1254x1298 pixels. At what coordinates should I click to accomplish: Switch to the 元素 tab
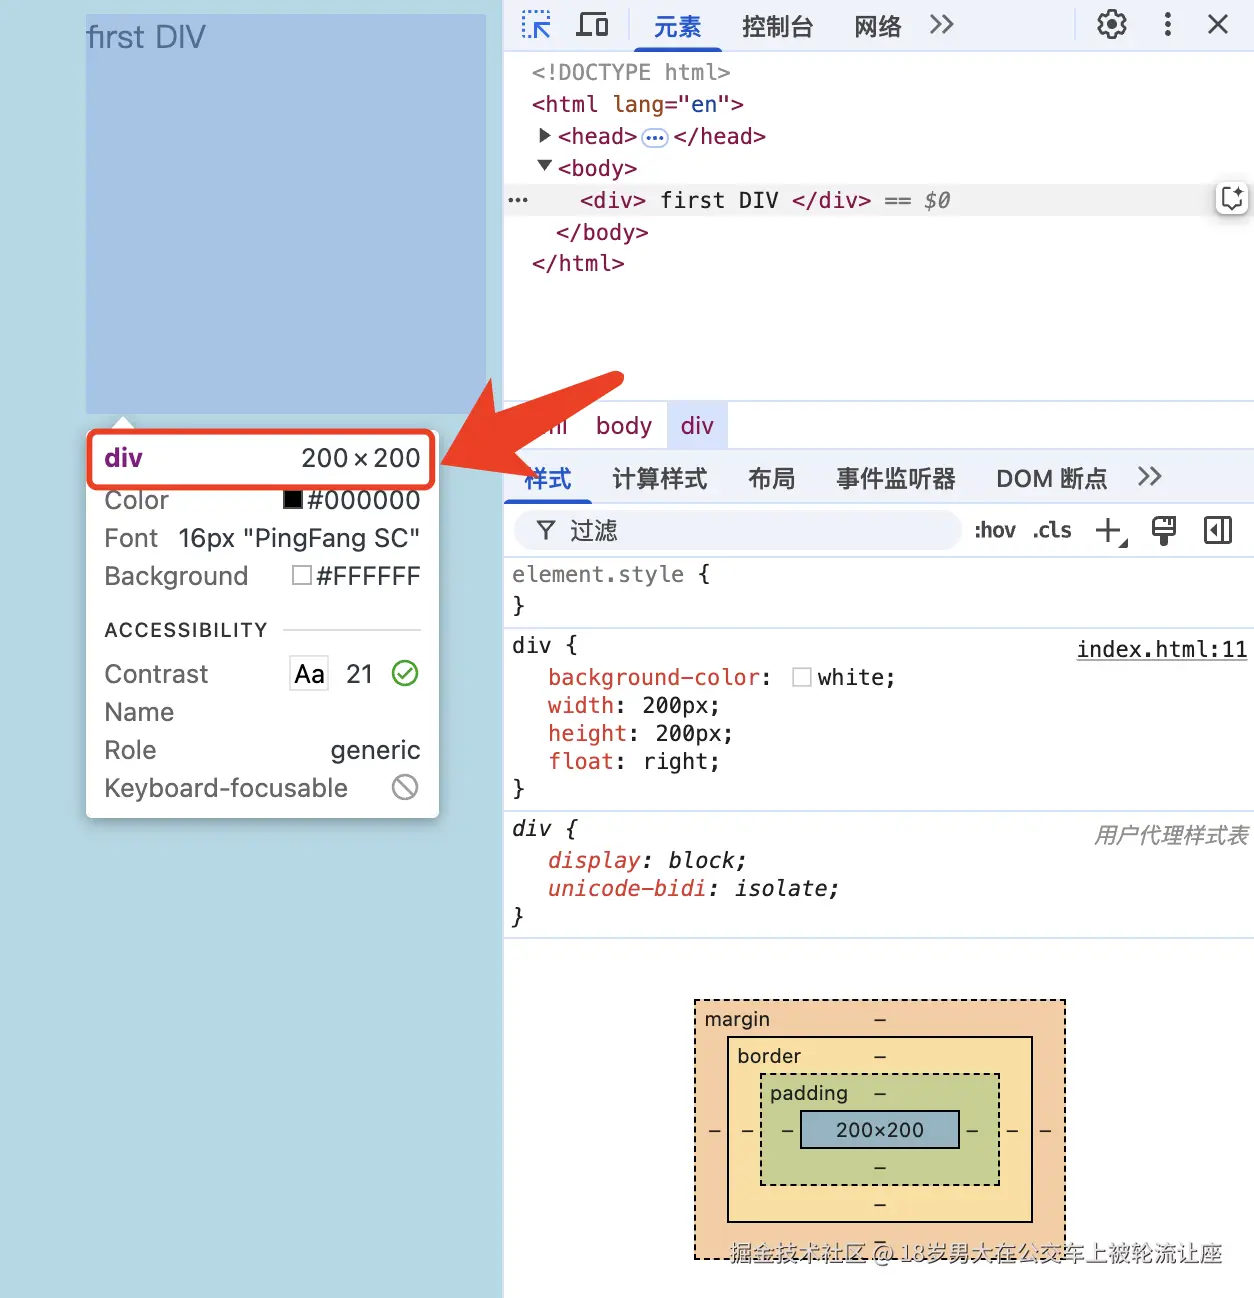(x=678, y=27)
